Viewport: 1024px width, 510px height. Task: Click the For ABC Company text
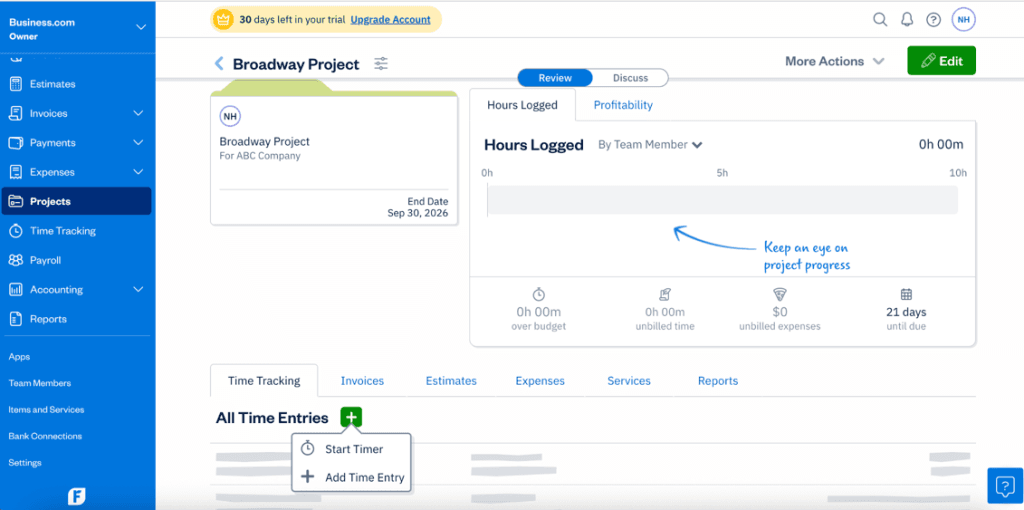click(260, 156)
